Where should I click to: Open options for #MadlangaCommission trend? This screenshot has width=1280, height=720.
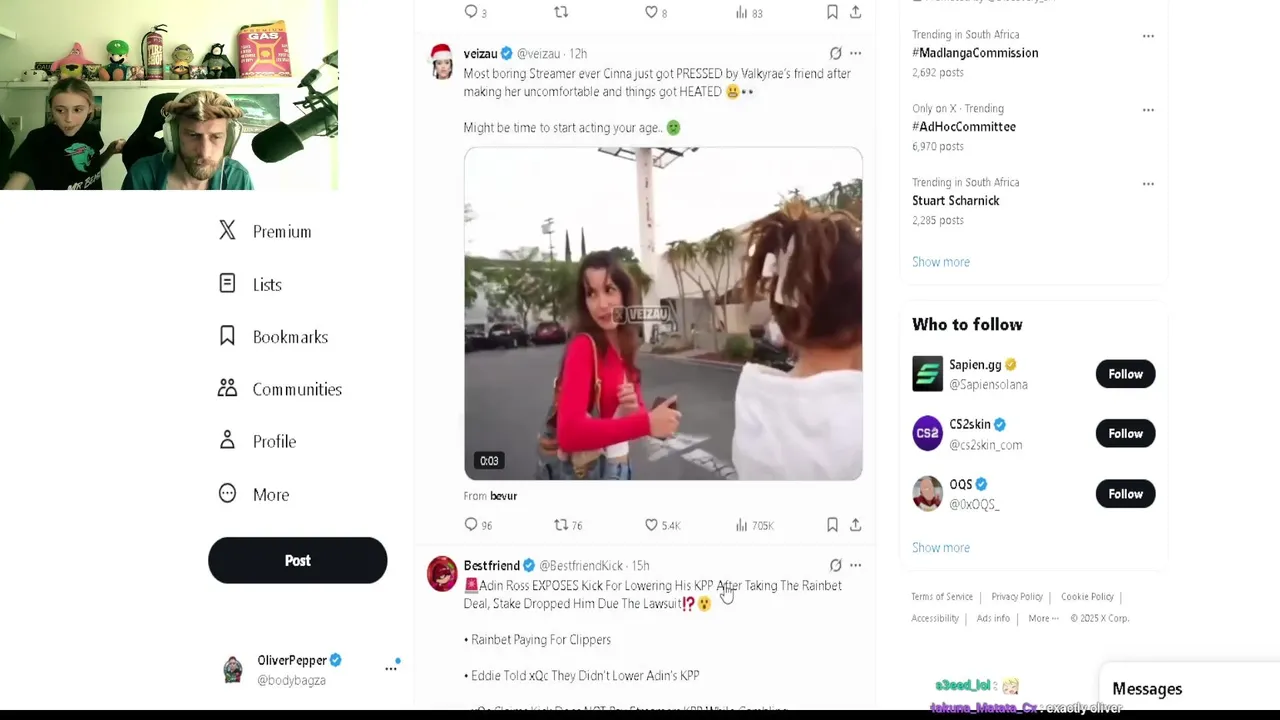(1148, 36)
